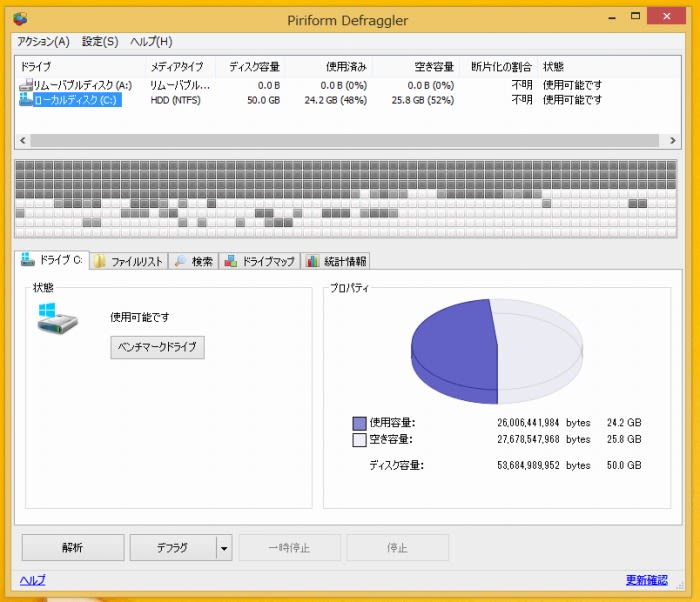
Task: Open the ファイルリスト tab
Action: point(128,261)
